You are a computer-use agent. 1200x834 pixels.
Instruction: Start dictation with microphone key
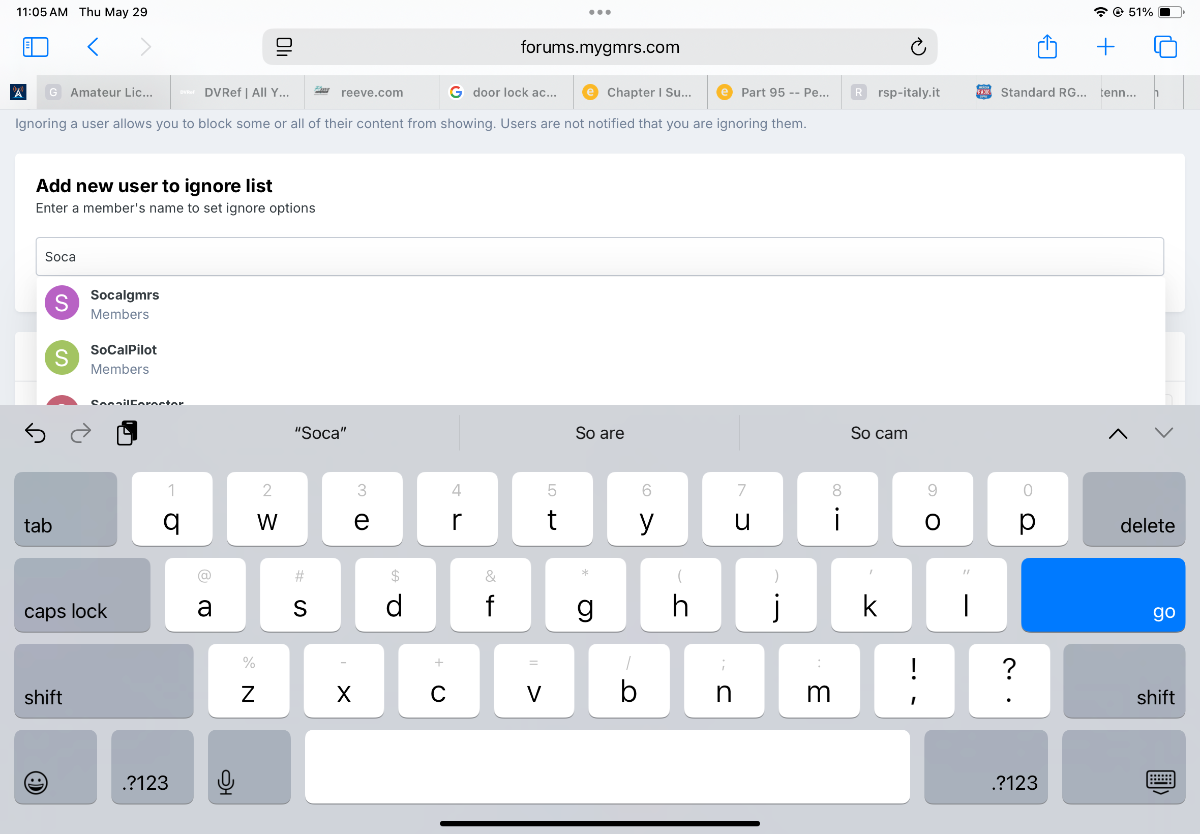[x=226, y=782]
